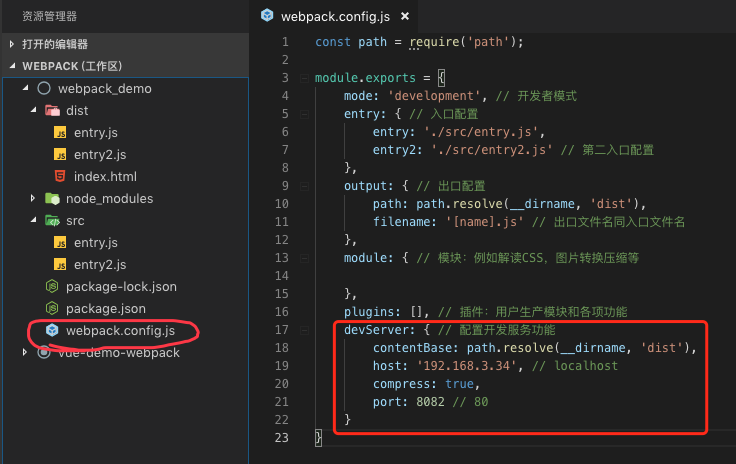Click the '[name].js' filename string
This screenshot has width=736, height=464.
click(x=484, y=221)
